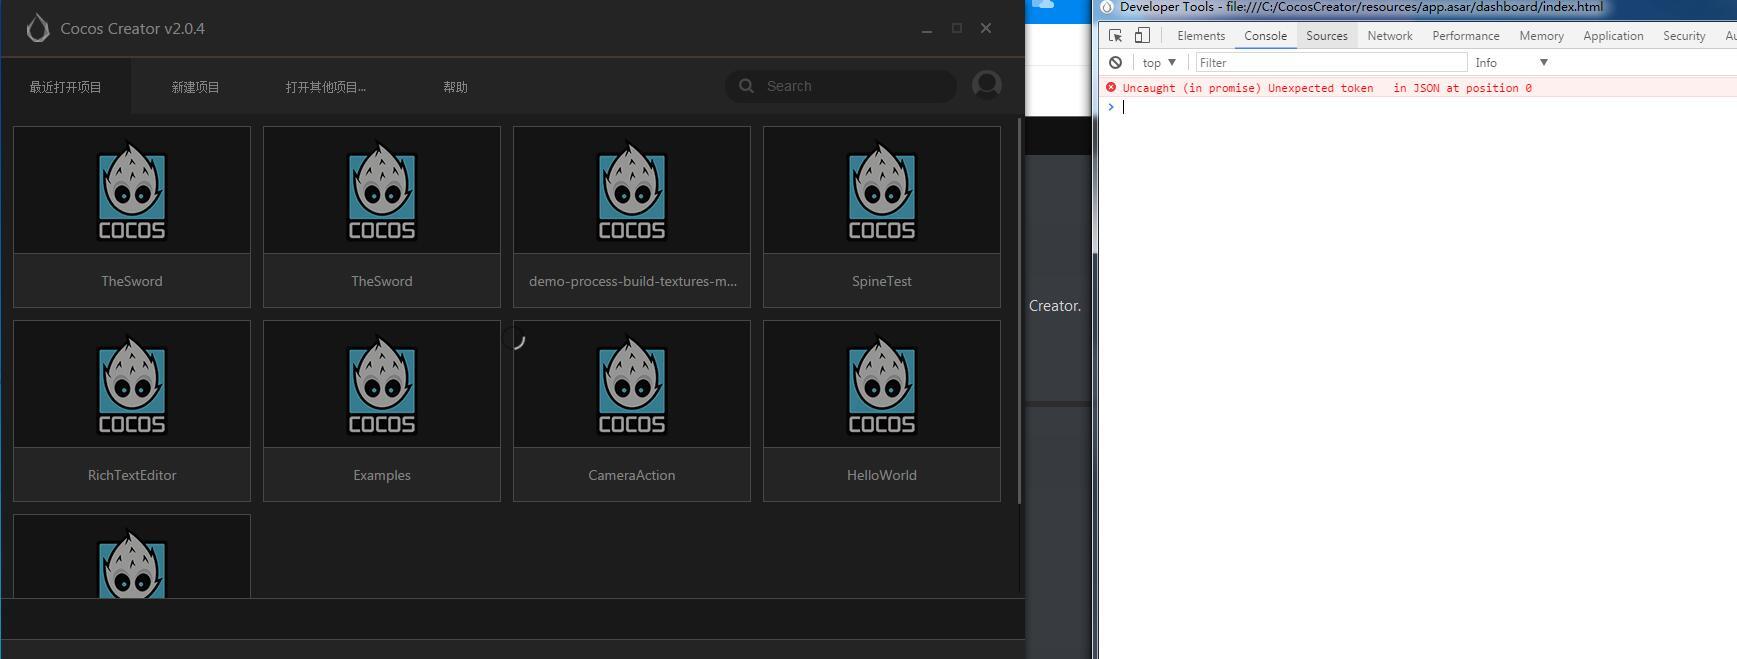Click the magnifier icon in Search box
Viewport: 1737px width, 659px height.
click(x=746, y=86)
